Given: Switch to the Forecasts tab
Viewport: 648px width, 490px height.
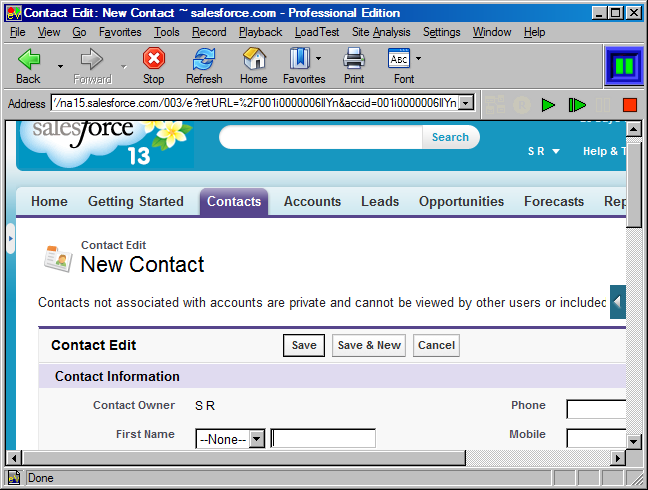Looking at the screenshot, I should pyautogui.click(x=554, y=201).
